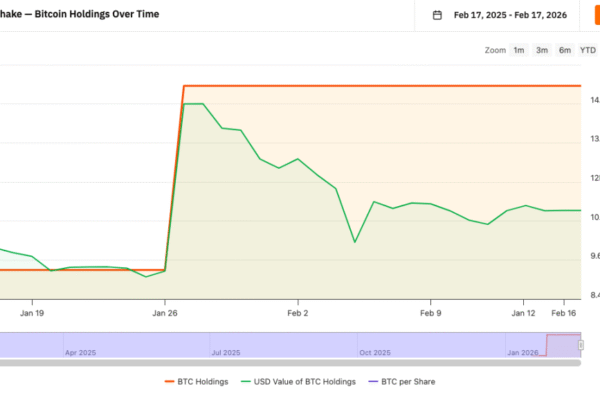Set zoom to 3m
Viewport: 600px width, 400px height.
[x=542, y=50]
